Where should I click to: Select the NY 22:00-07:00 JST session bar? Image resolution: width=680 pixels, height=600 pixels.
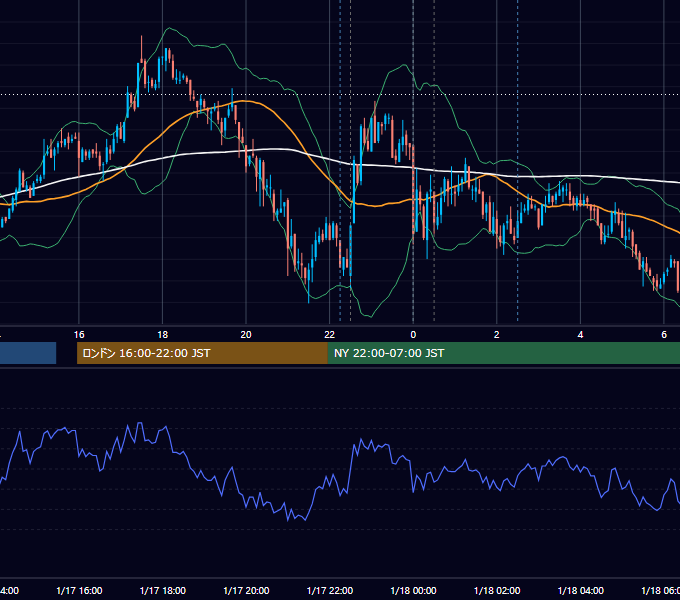[503, 353]
